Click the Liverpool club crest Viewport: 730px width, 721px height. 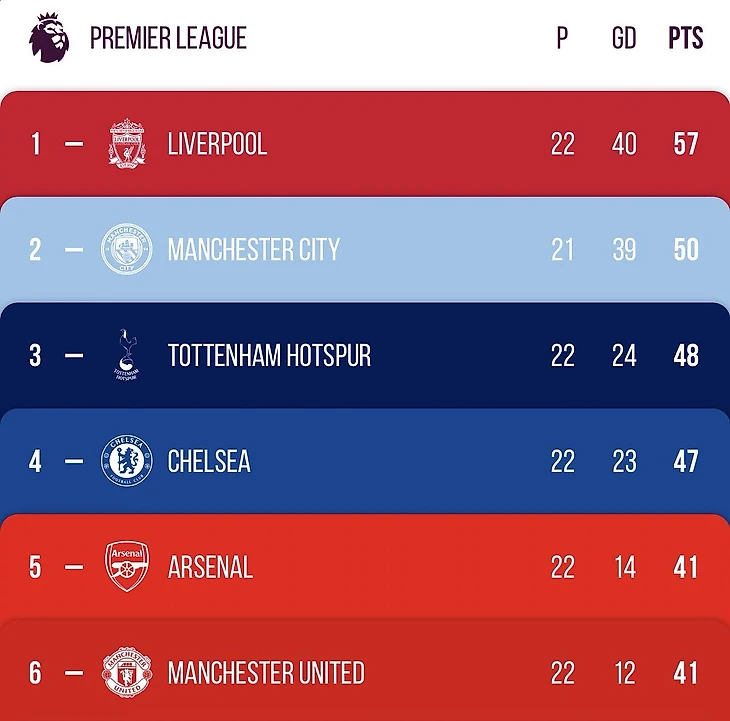coord(127,143)
